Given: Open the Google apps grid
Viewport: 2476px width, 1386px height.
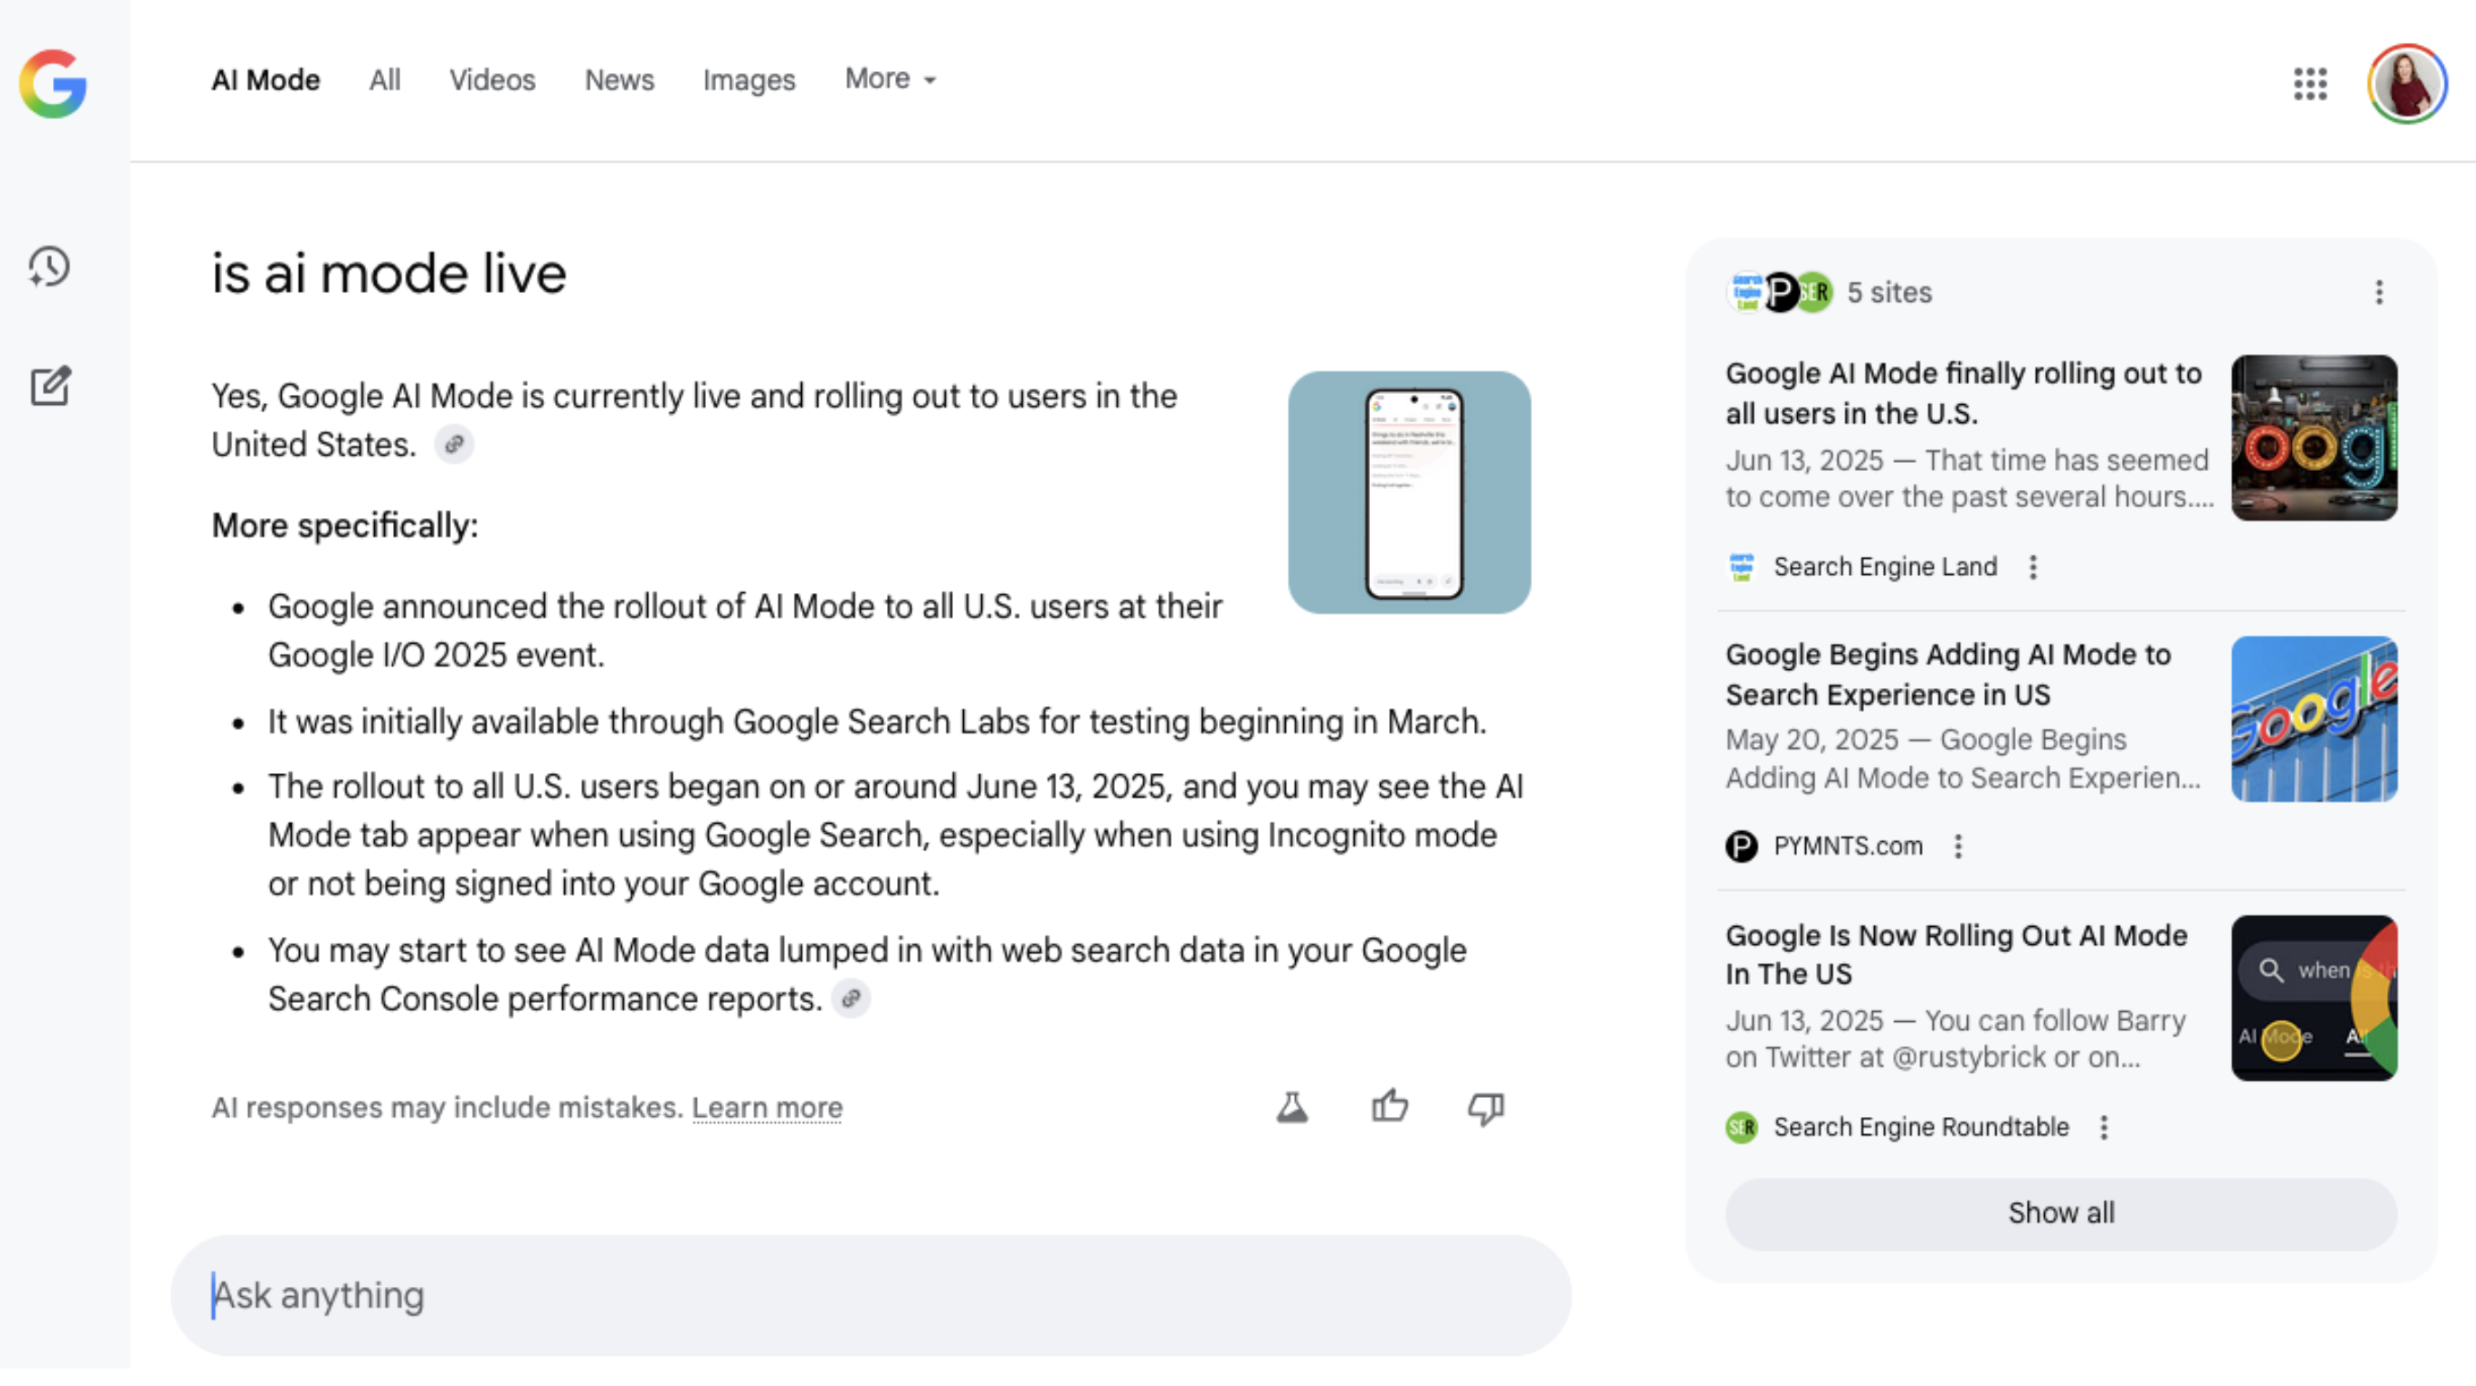Looking at the screenshot, I should point(2310,84).
